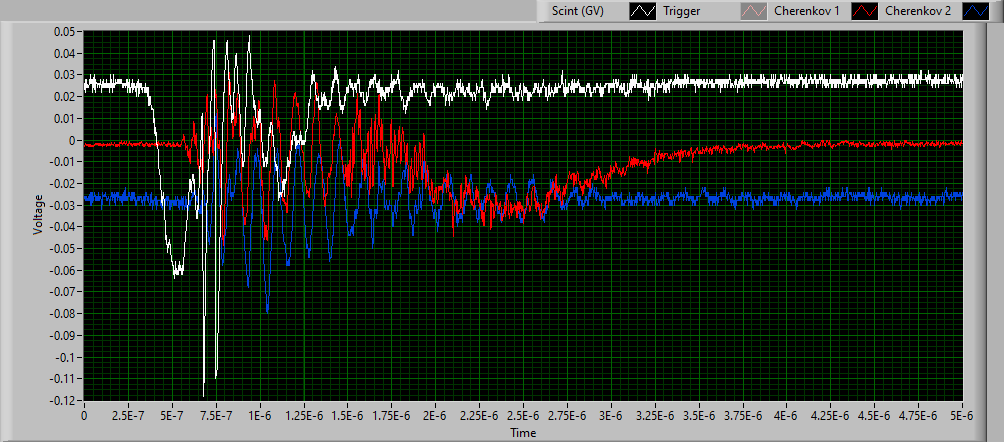Click the 7.5E-7 x-axis tick label
The height and width of the screenshot is (442, 1004).
pyautogui.click(x=216, y=415)
